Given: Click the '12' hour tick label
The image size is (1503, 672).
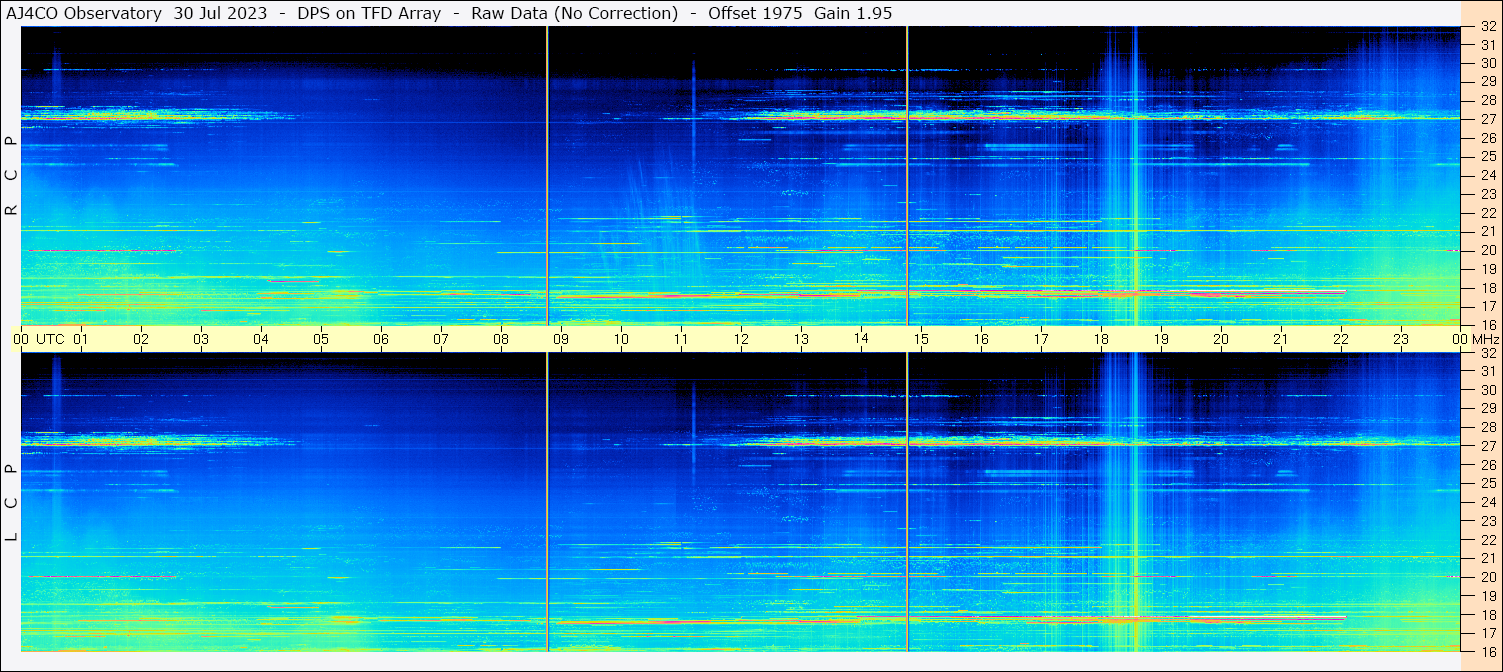Looking at the screenshot, I should click(741, 339).
